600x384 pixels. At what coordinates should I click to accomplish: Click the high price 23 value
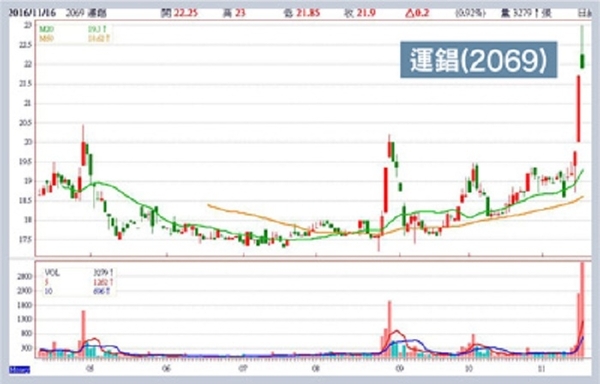coord(240,13)
